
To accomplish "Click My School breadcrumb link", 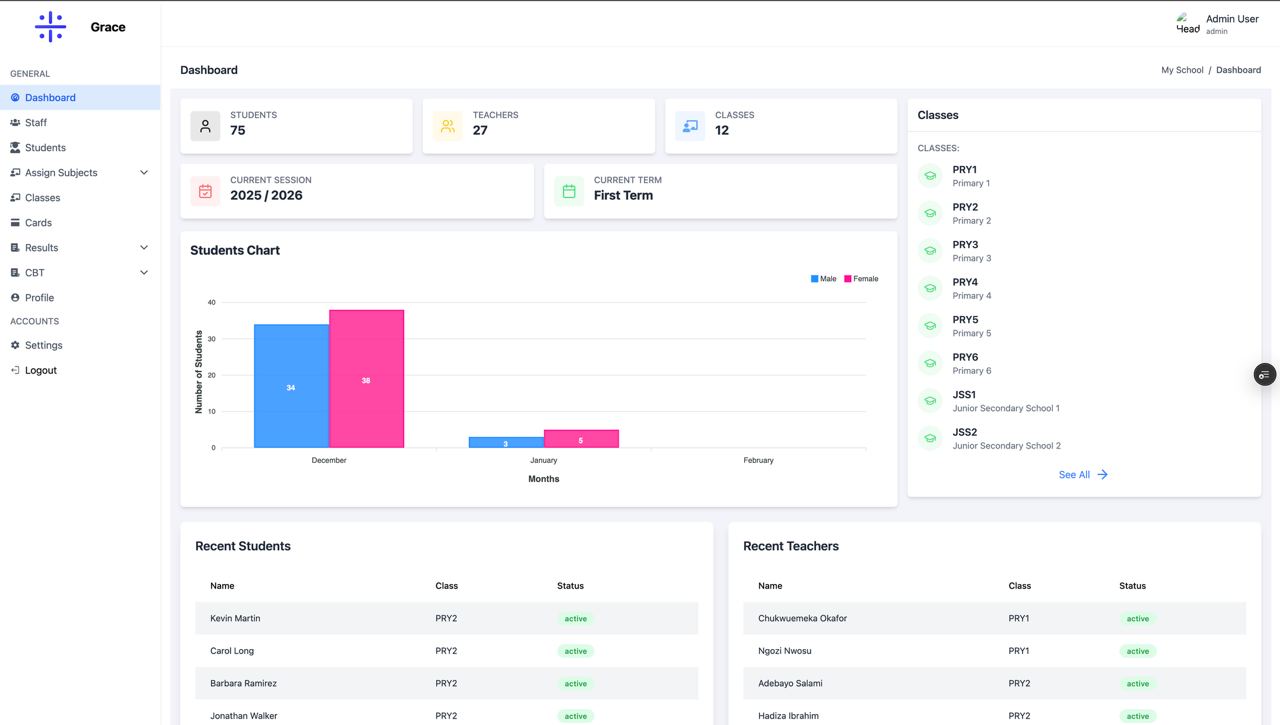I will point(1182,70).
